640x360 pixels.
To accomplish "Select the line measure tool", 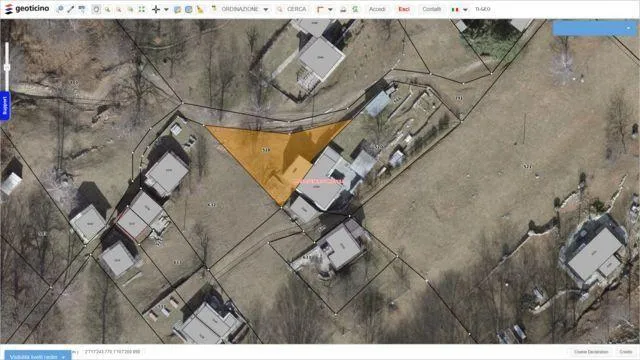I will coord(71,9).
